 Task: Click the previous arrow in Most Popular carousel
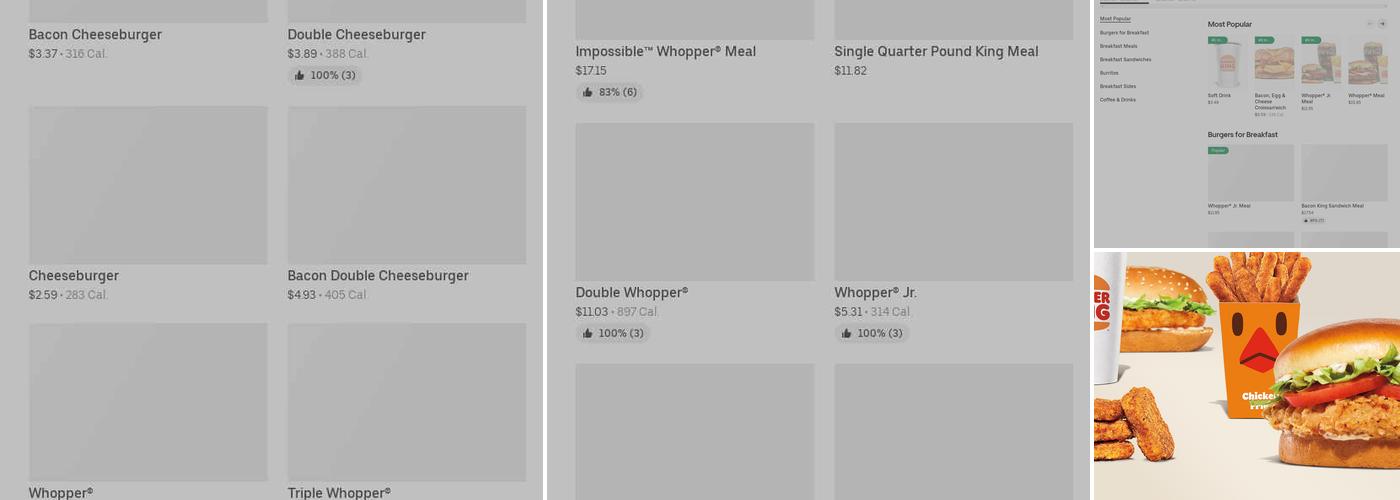[x=1370, y=24]
